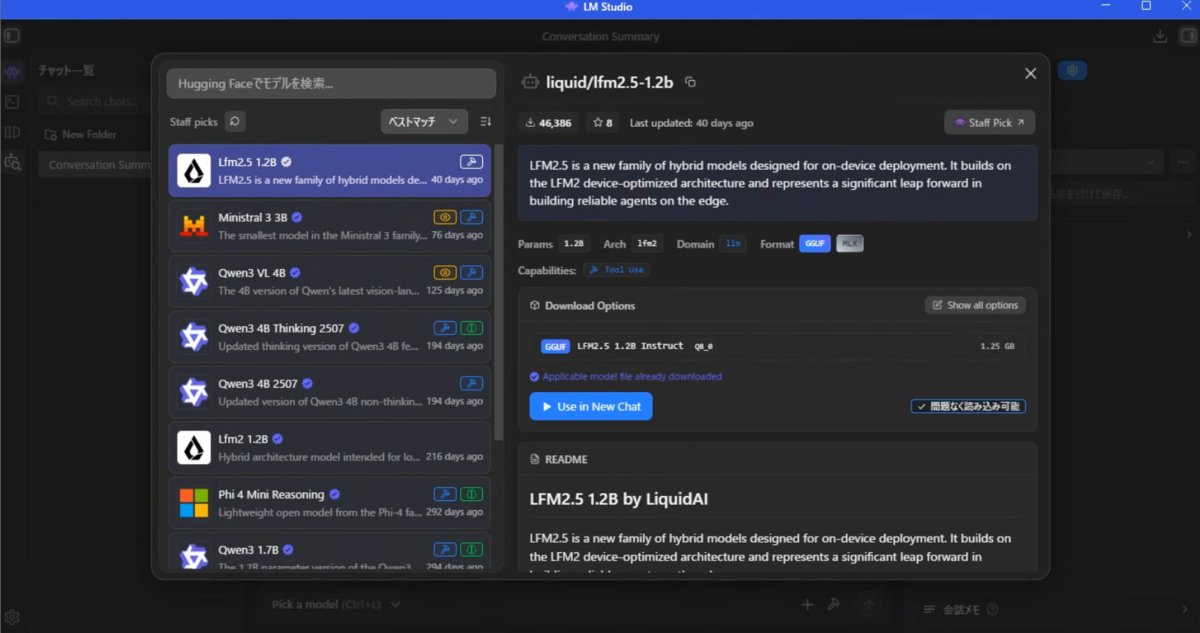
Task: Click the 'Applicable model file already downloaded' text
Action: tap(632, 377)
